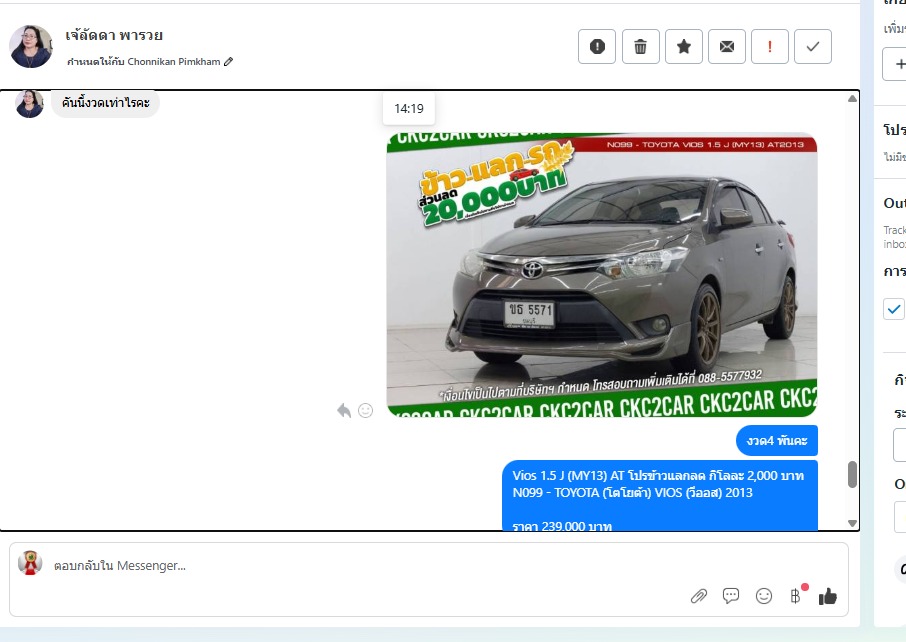
Task: Click the chat scrollbar up arrow
Action: [852, 98]
